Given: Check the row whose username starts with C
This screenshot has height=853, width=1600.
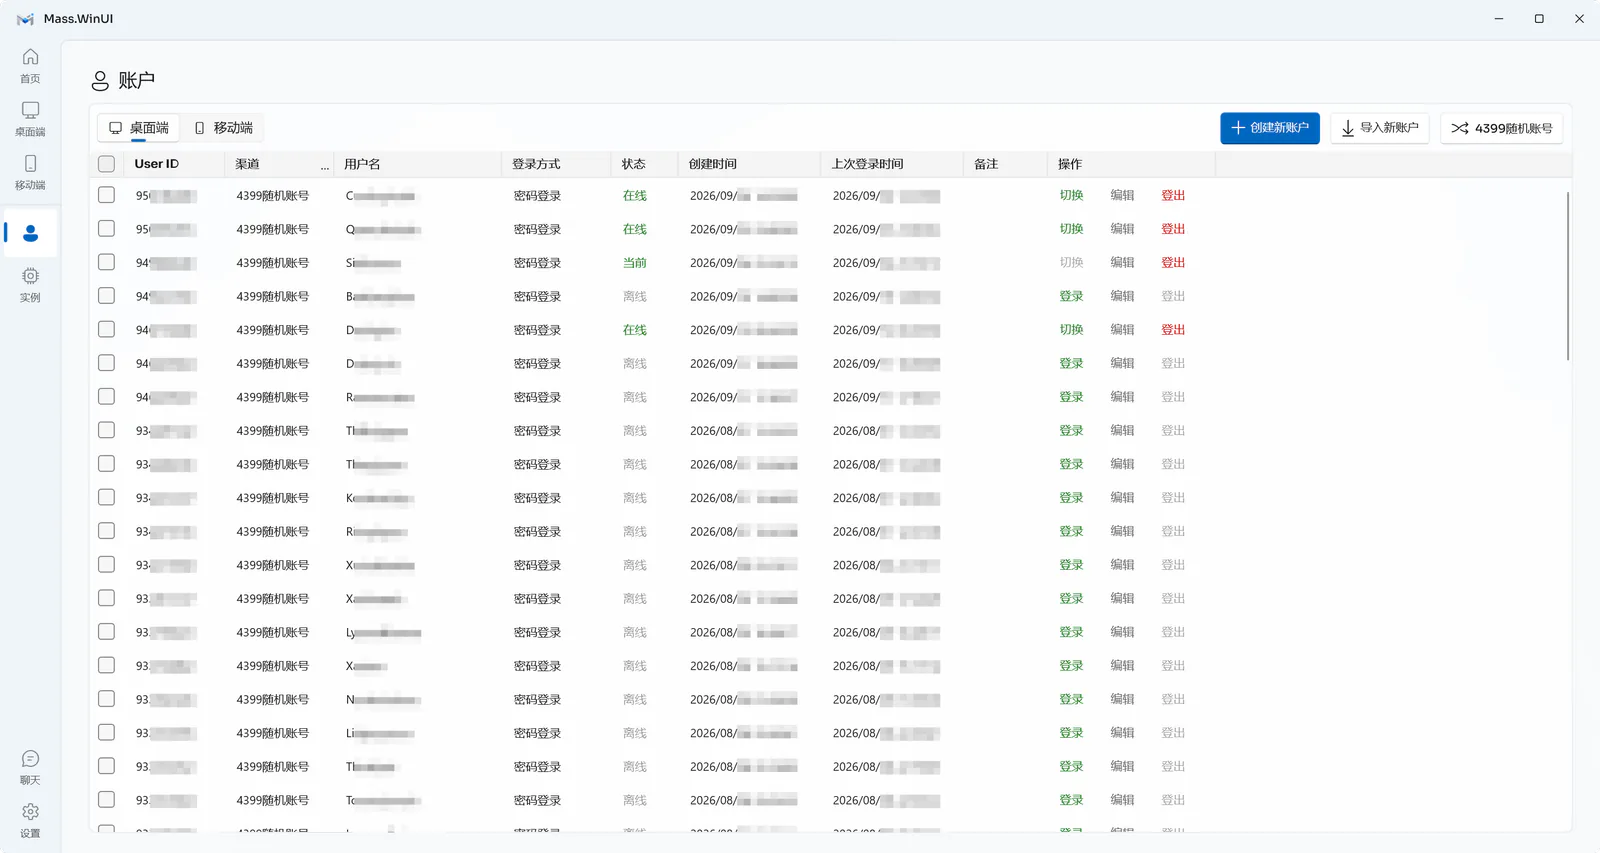Looking at the screenshot, I should (107, 195).
